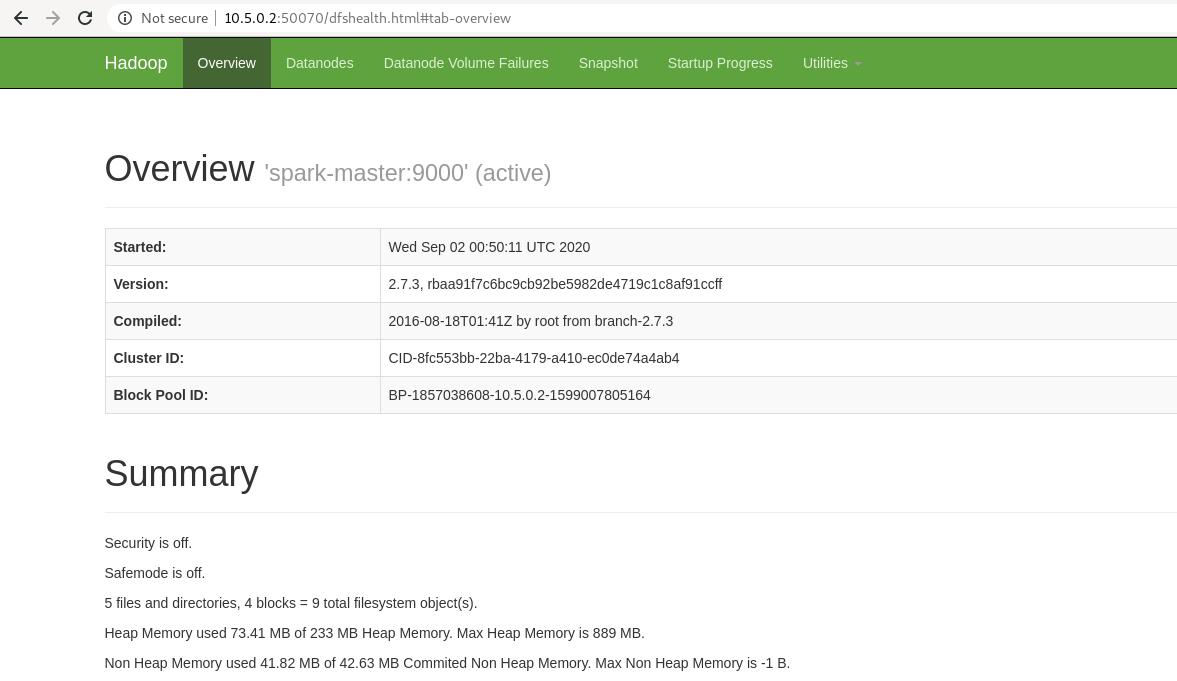Click the 'Version:' label cell
Screen dimensions: 1177x681
[x=242, y=284]
